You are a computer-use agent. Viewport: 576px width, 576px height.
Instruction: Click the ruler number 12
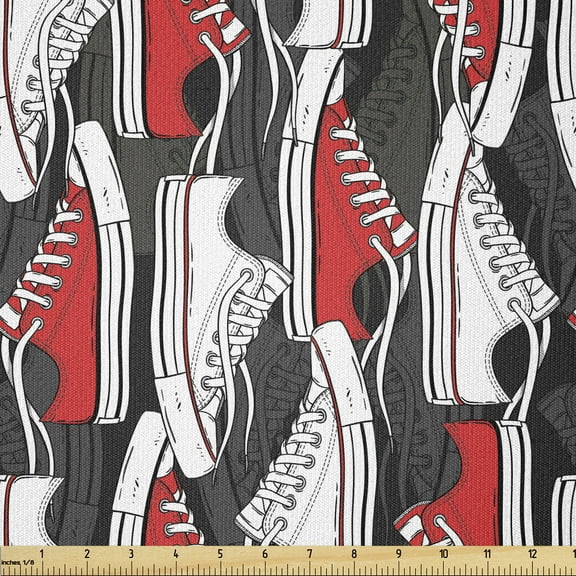533,554
